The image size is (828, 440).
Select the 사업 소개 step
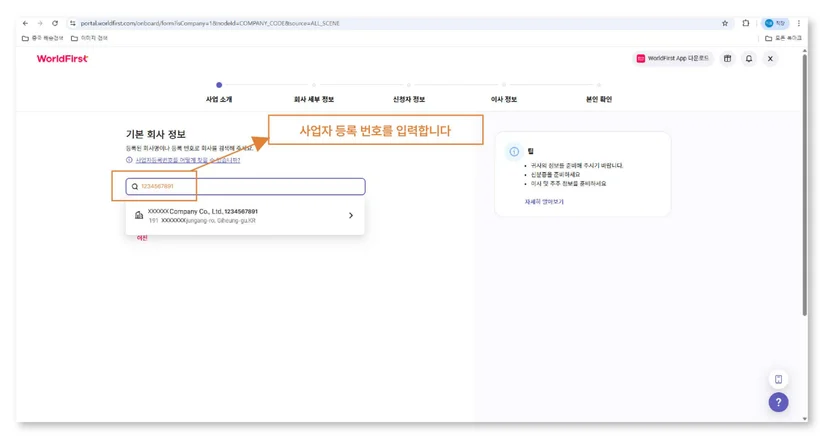219,99
